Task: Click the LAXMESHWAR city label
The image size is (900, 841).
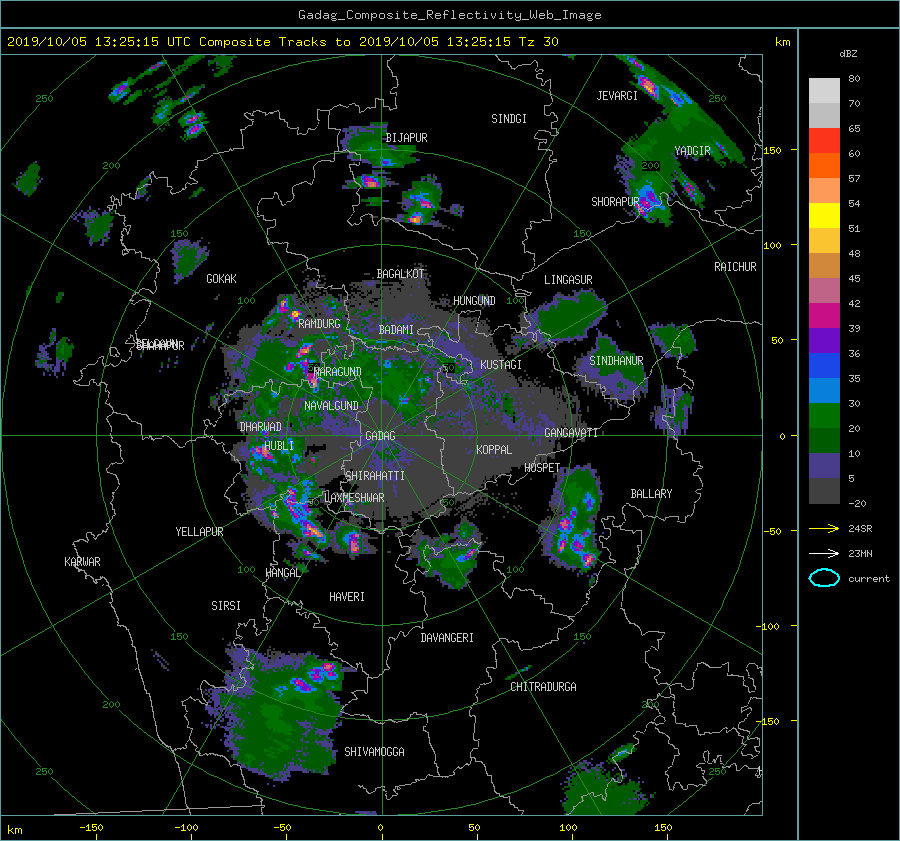Action: point(354,498)
